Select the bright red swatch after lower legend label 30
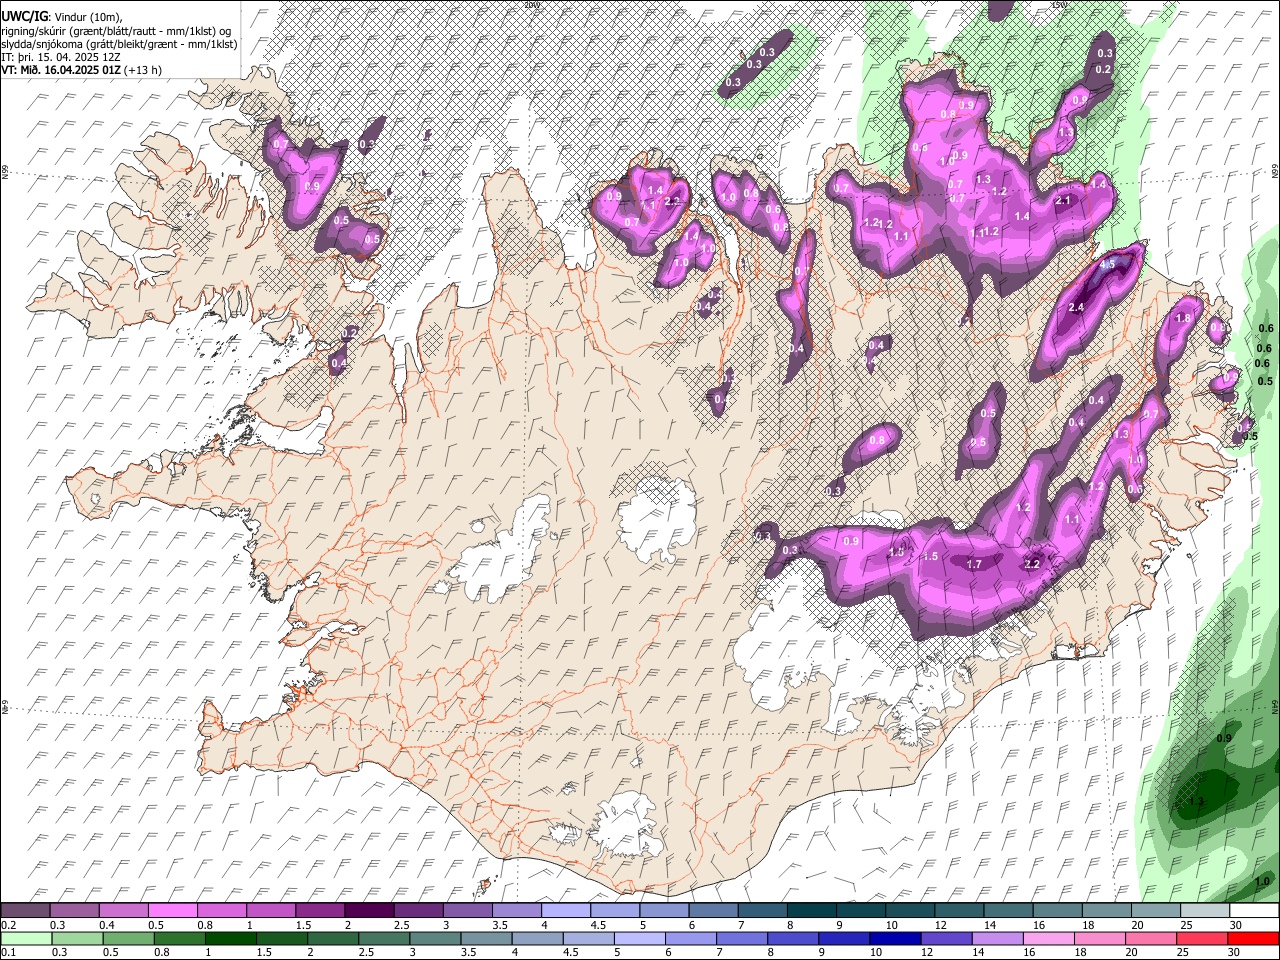This screenshot has height=960, width=1280. click(1252, 938)
